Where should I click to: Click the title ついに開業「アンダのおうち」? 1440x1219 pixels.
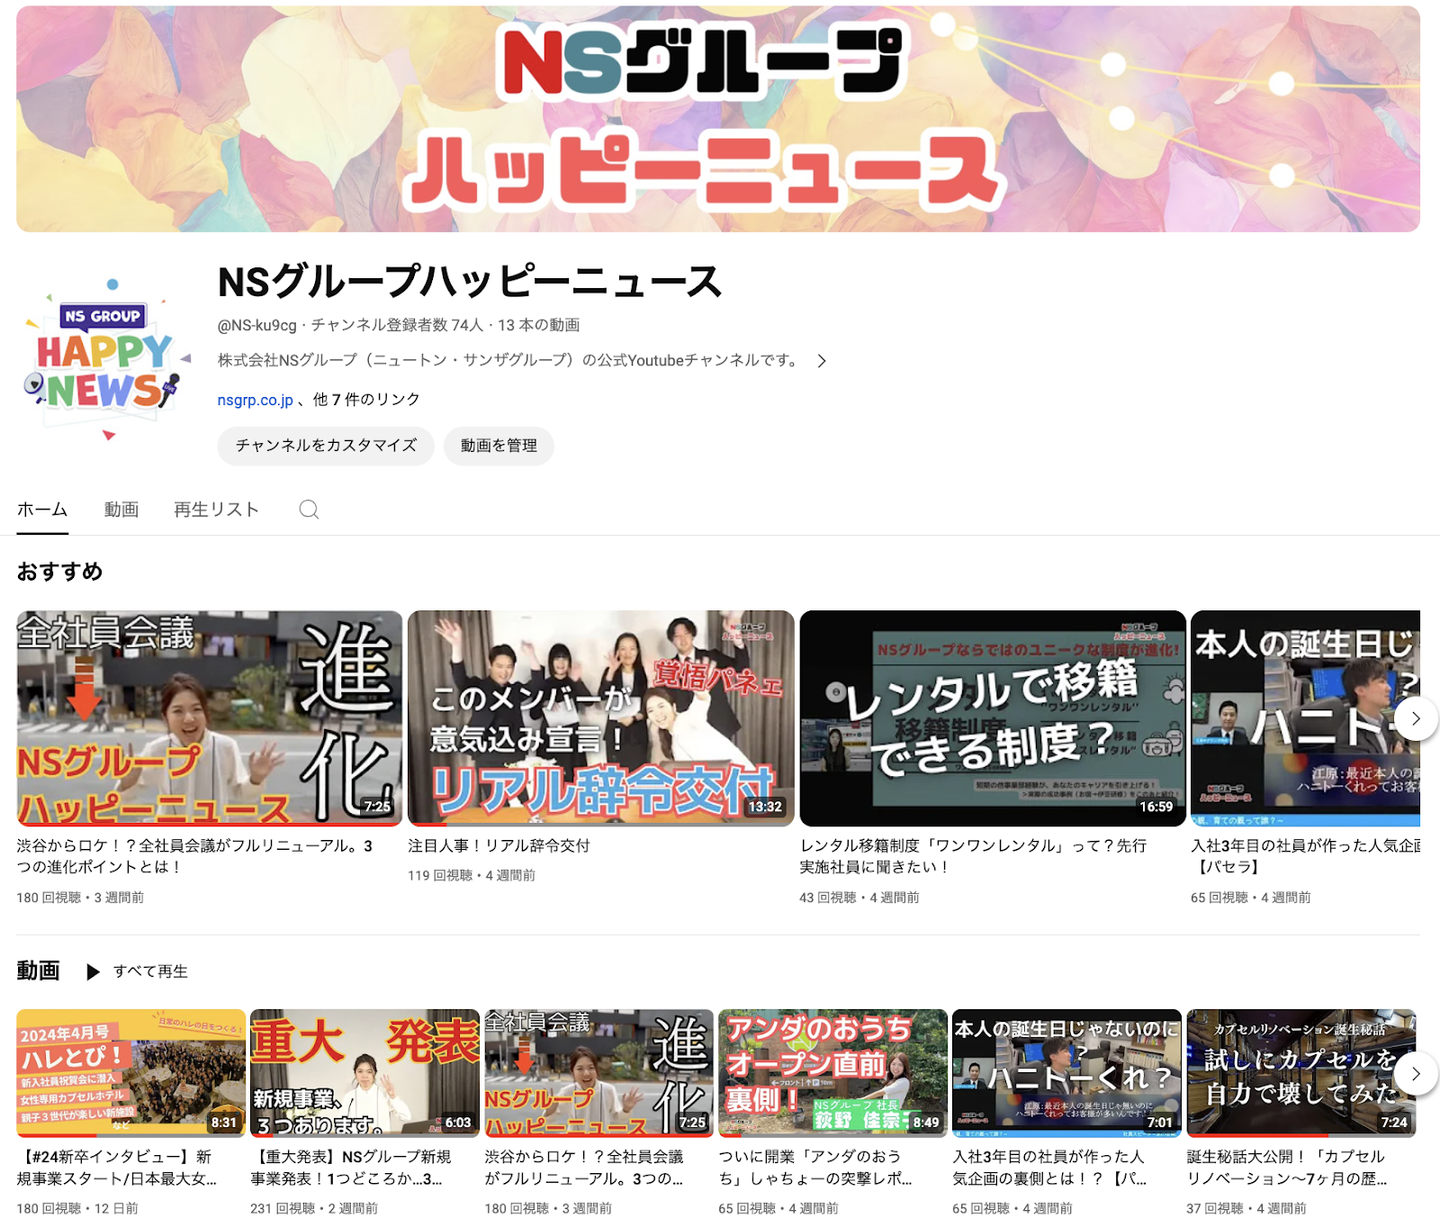816,1168
